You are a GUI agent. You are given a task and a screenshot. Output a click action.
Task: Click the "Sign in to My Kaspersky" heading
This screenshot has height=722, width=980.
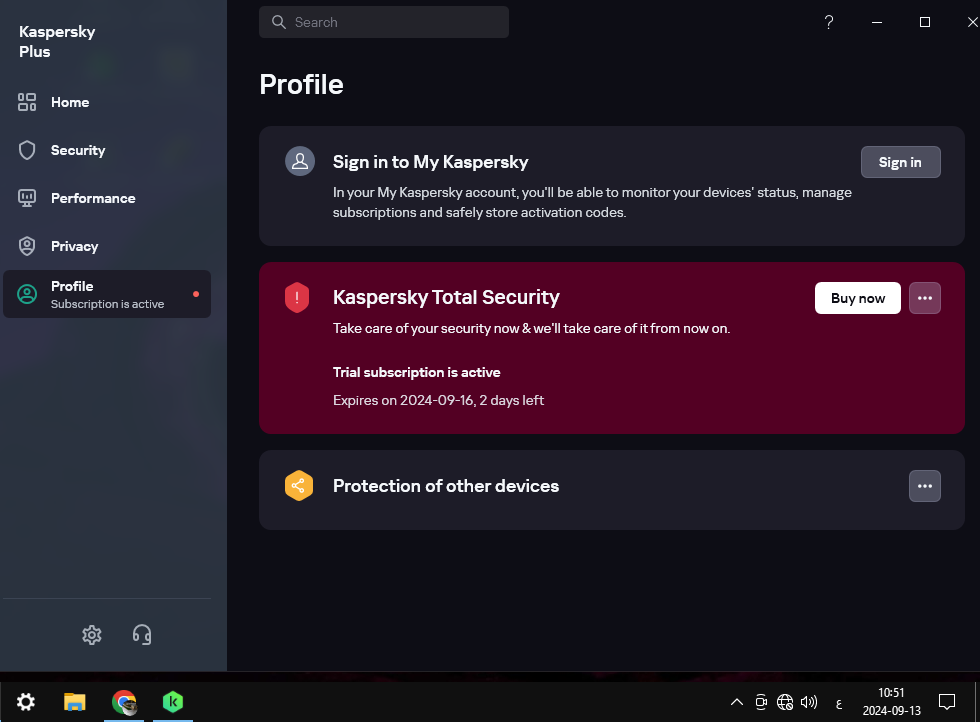(x=431, y=162)
